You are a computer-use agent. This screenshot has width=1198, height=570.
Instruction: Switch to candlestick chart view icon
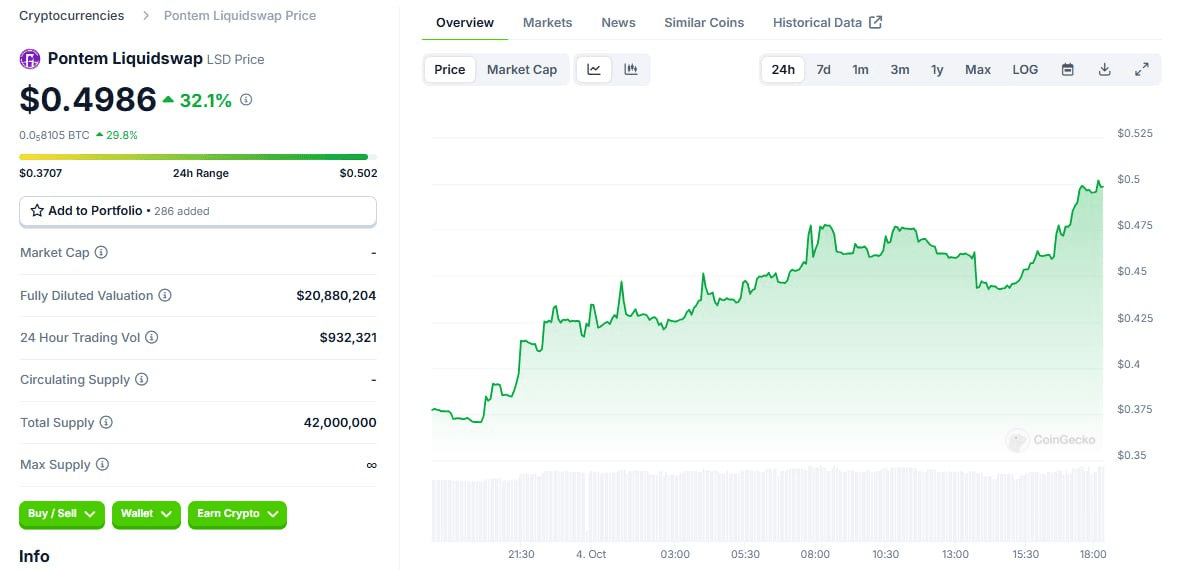pyautogui.click(x=630, y=70)
